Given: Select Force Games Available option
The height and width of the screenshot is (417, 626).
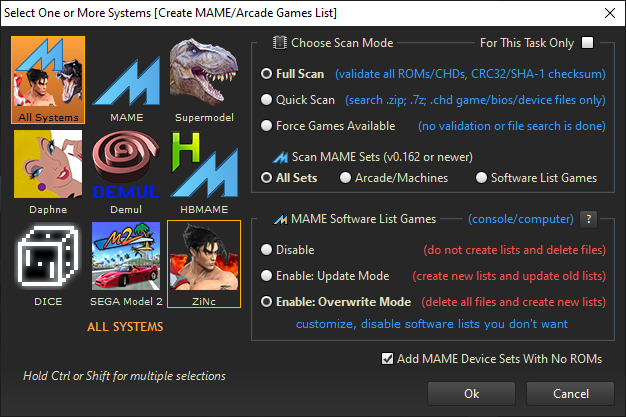Looking at the screenshot, I should [x=266, y=126].
